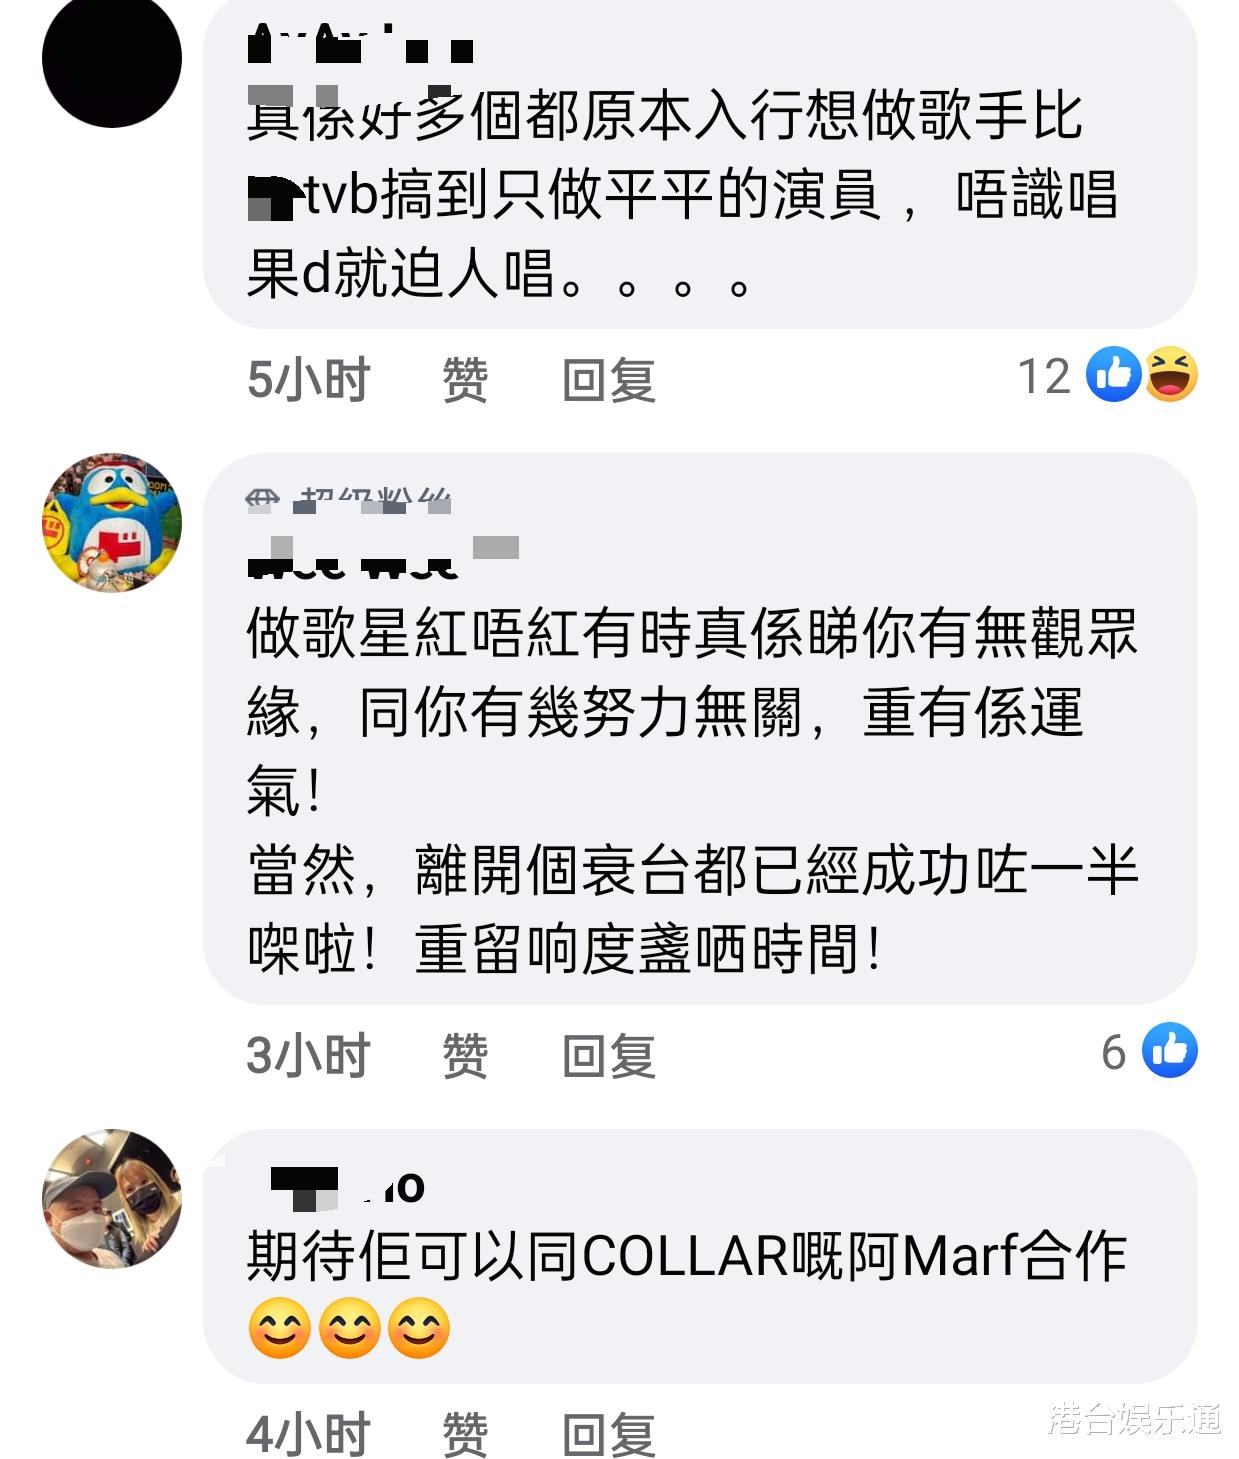Open the penguin mascot profile picture

112,523
